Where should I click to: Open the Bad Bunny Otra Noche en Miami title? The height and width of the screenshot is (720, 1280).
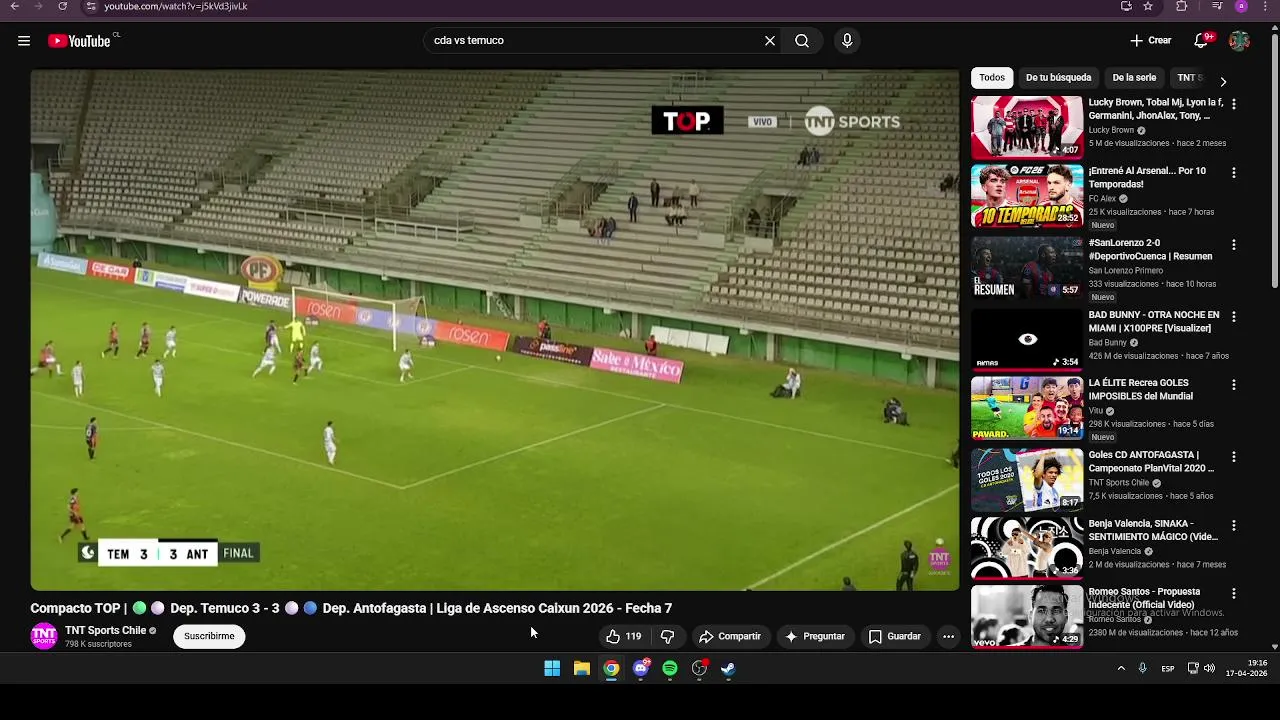click(x=1154, y=321)
